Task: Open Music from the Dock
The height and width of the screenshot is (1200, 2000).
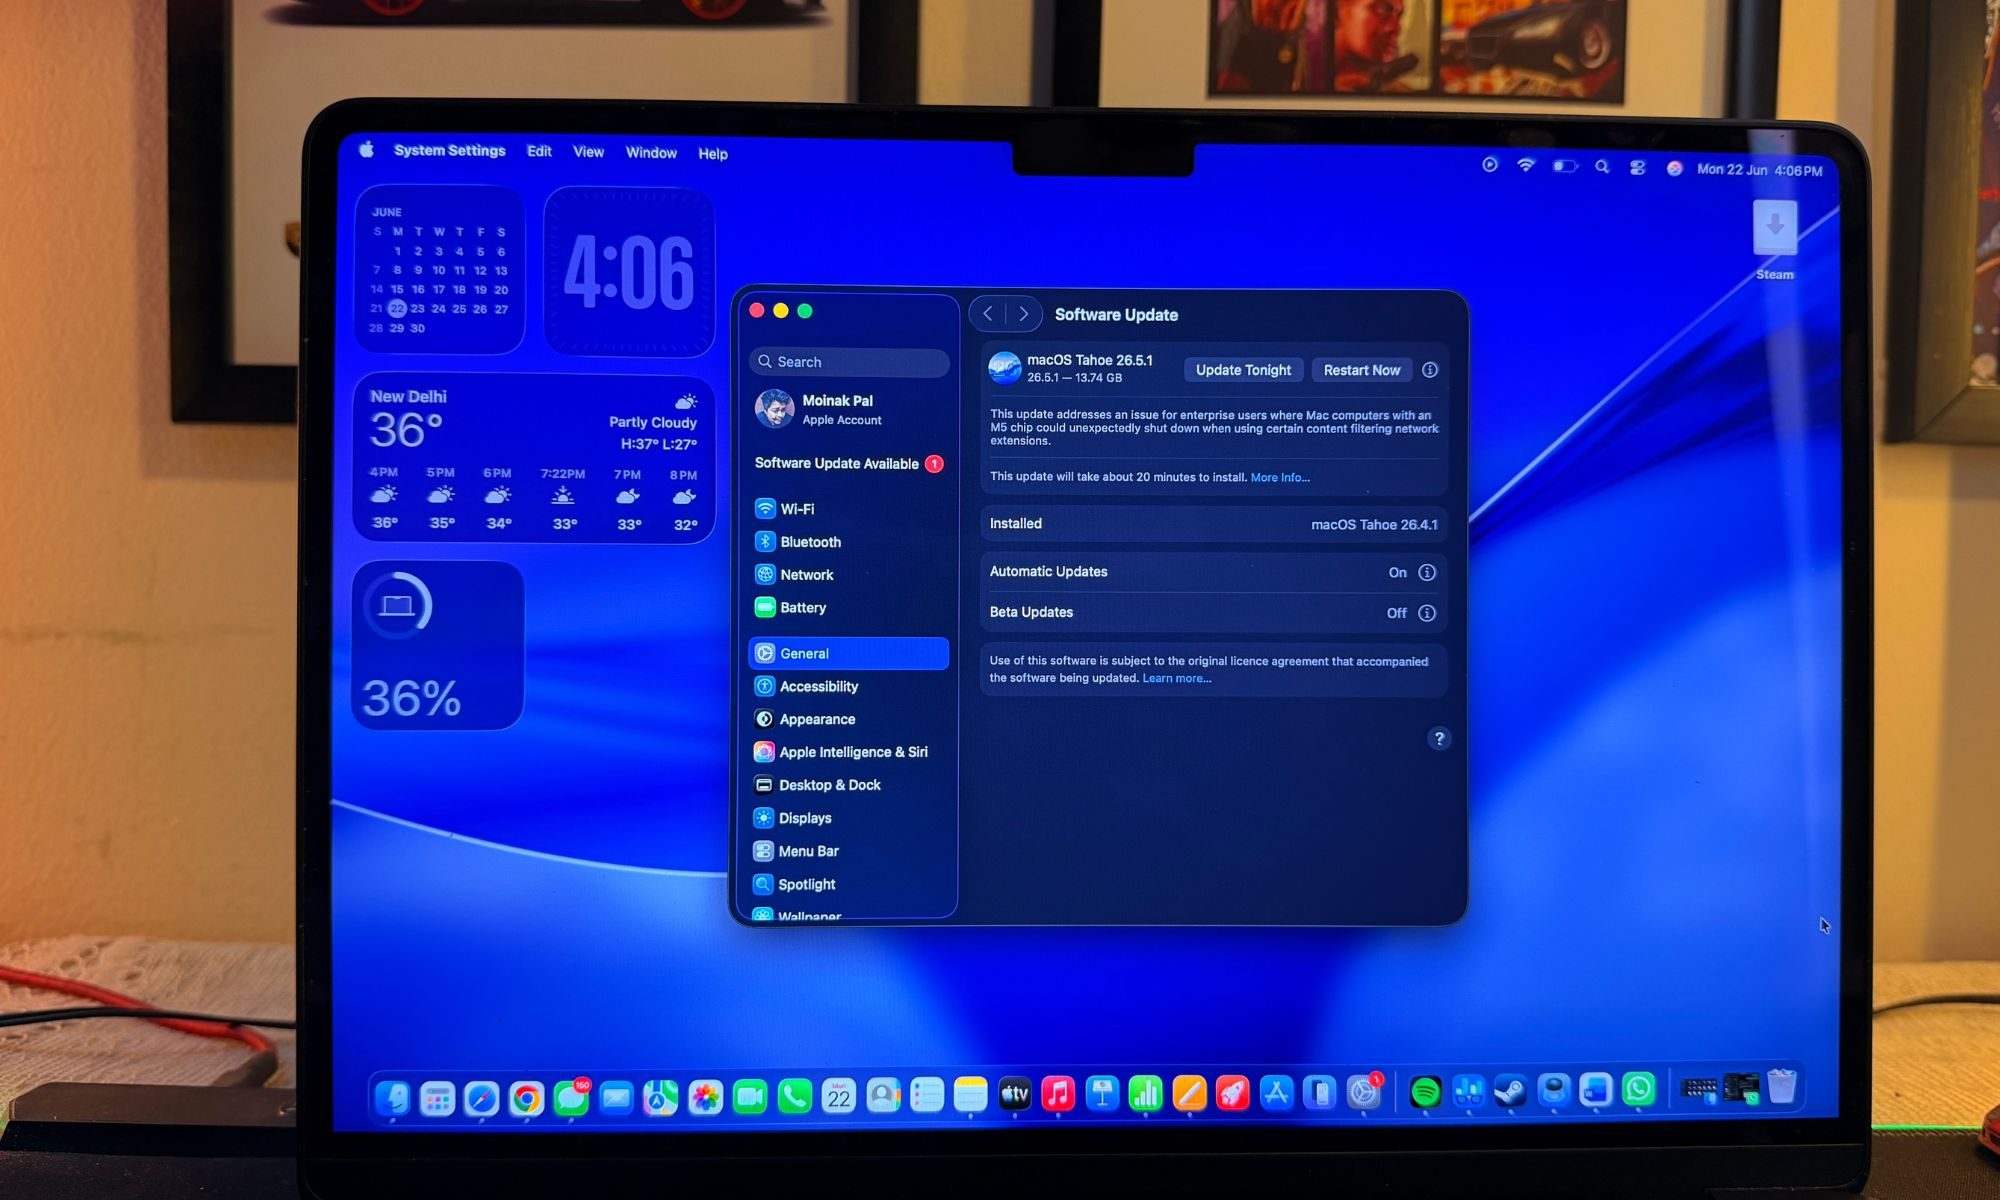Action: click(1058, 1094)
